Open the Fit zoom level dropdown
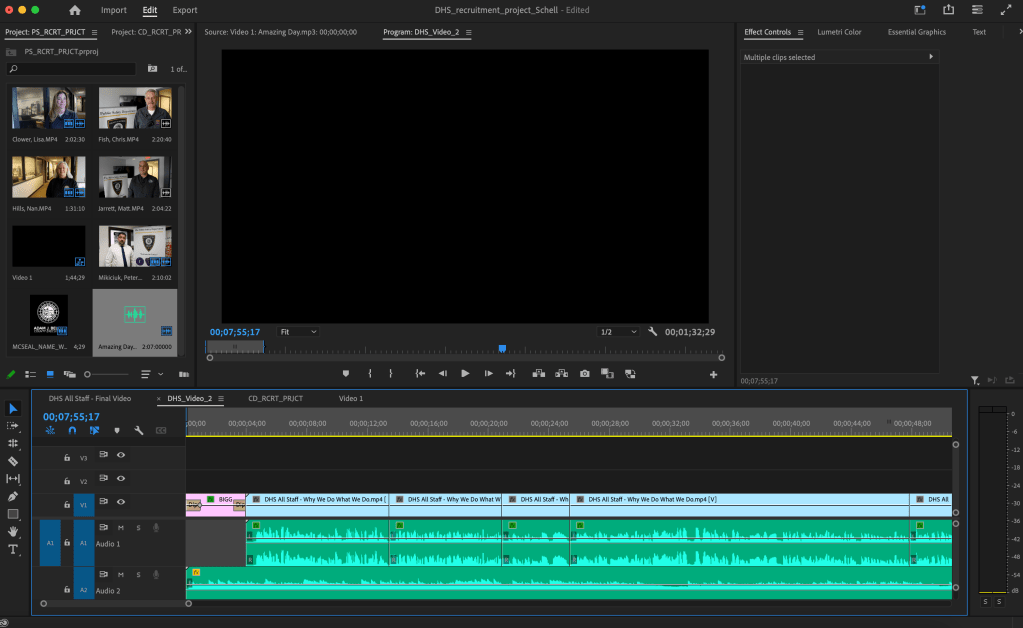The width and height of the screenshot is (1023, 628). [x=298, y=332]
